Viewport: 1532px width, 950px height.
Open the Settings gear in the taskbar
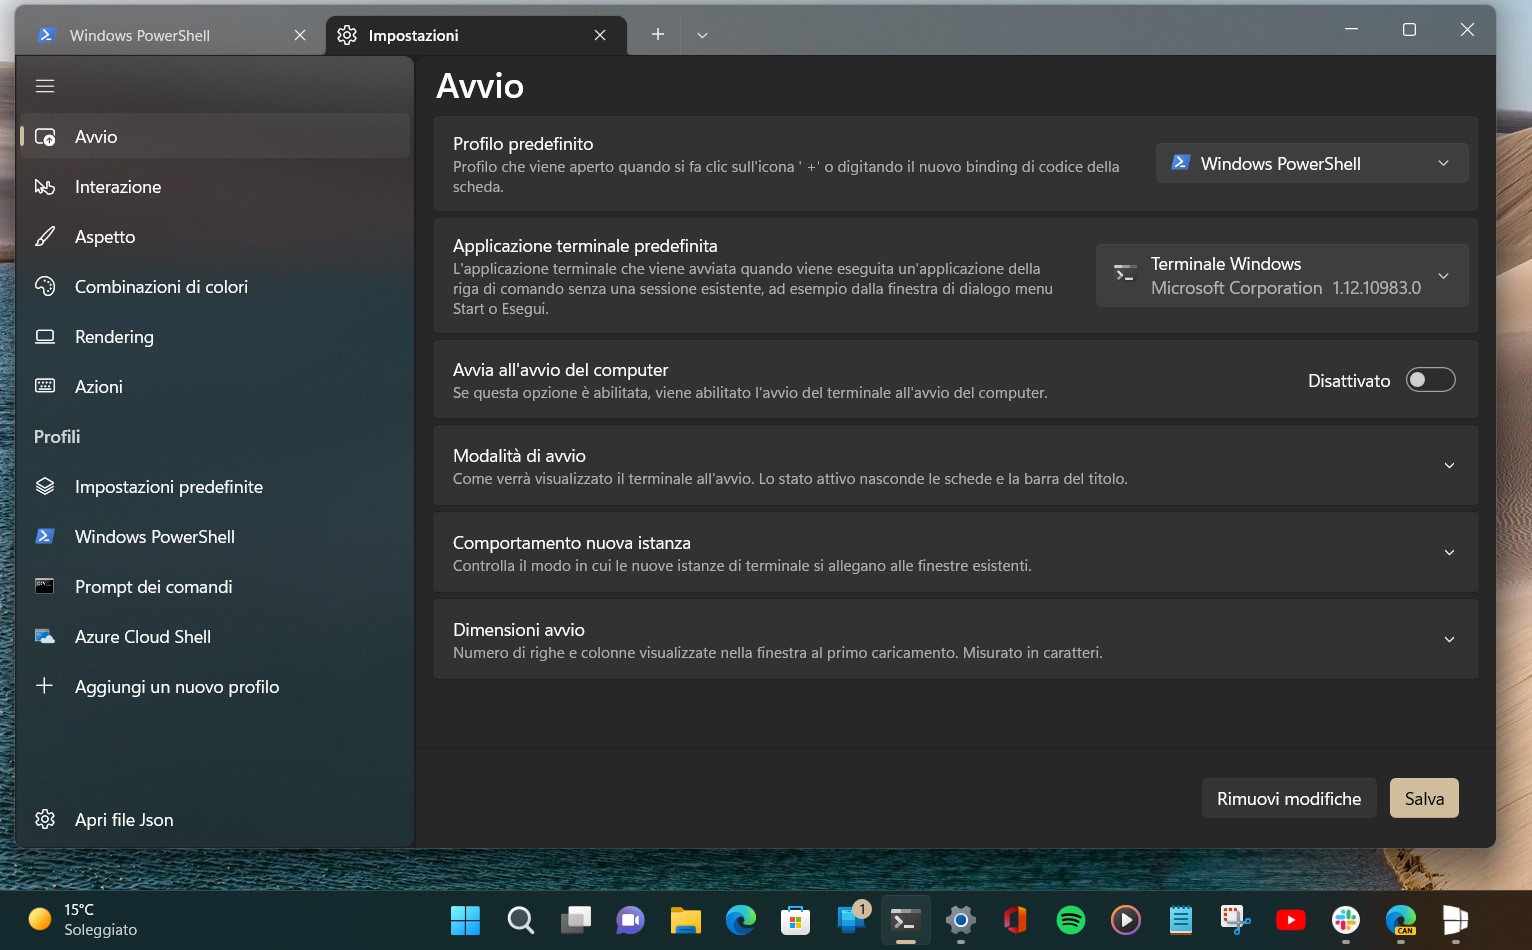click(x=960, y=920)
